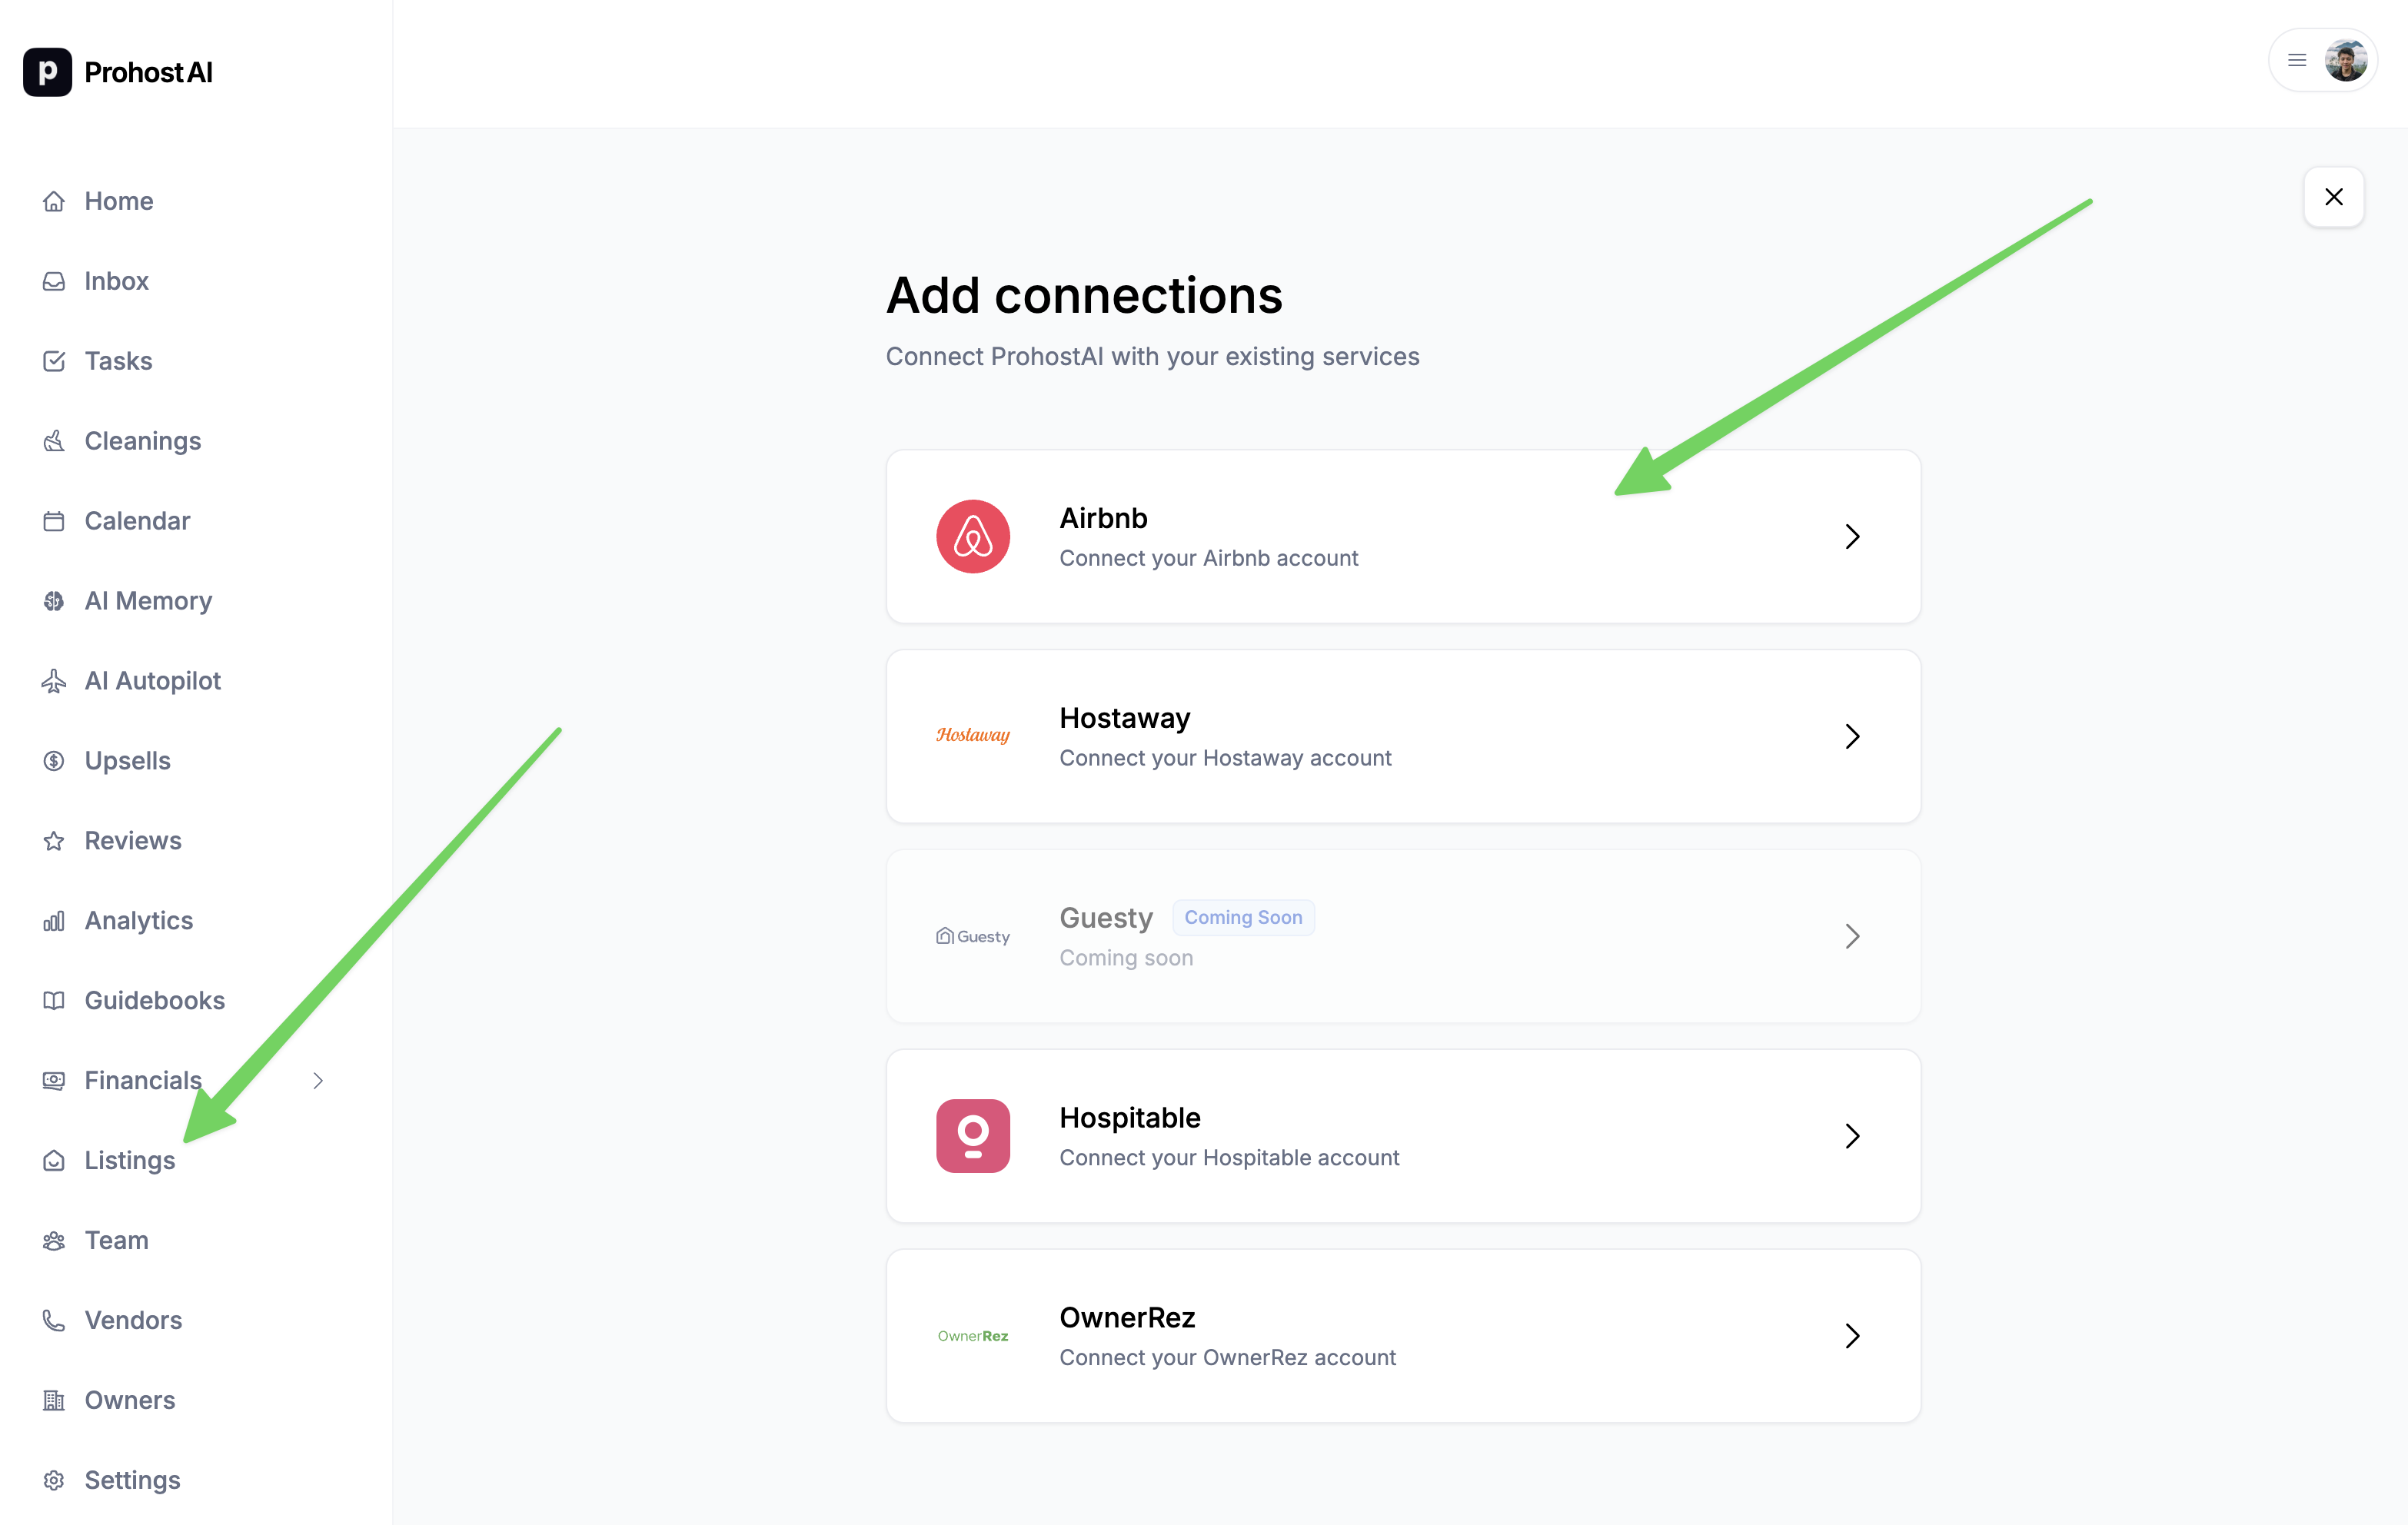
Task: Click the Upsells dollar icon
Action: [x=54, y=761]
